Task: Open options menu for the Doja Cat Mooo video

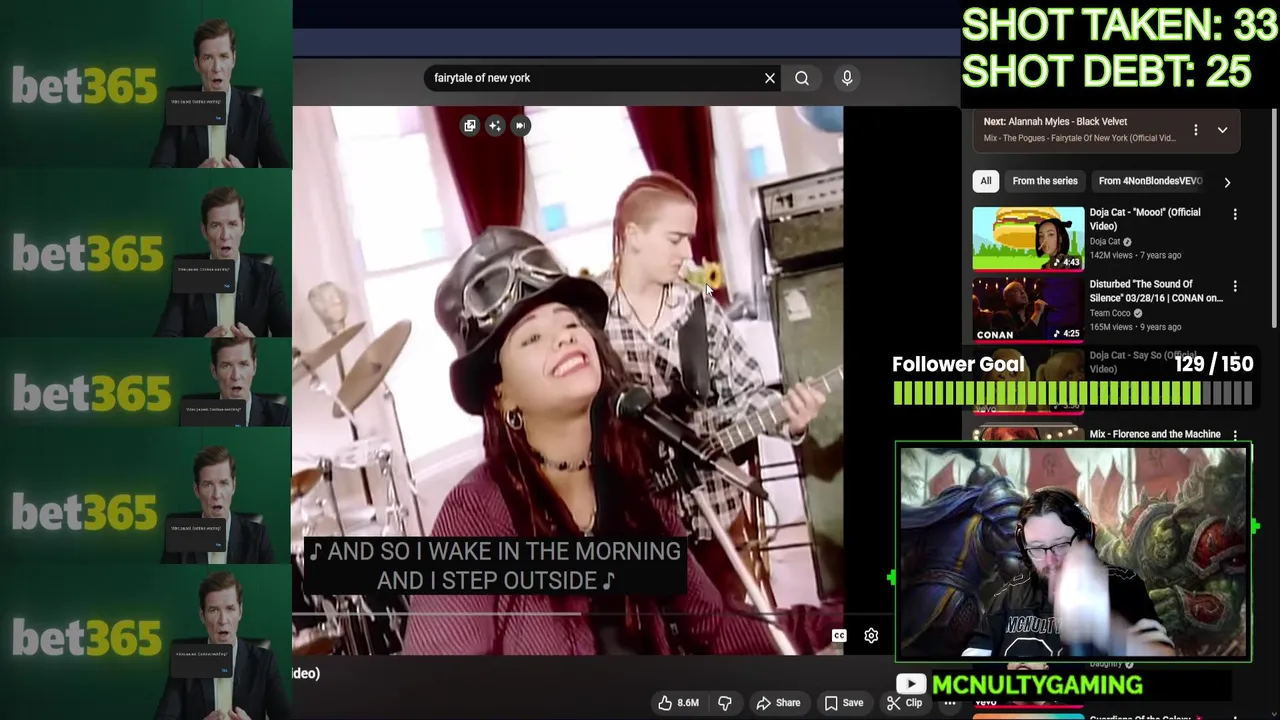Action: (x=1235, y=214)
